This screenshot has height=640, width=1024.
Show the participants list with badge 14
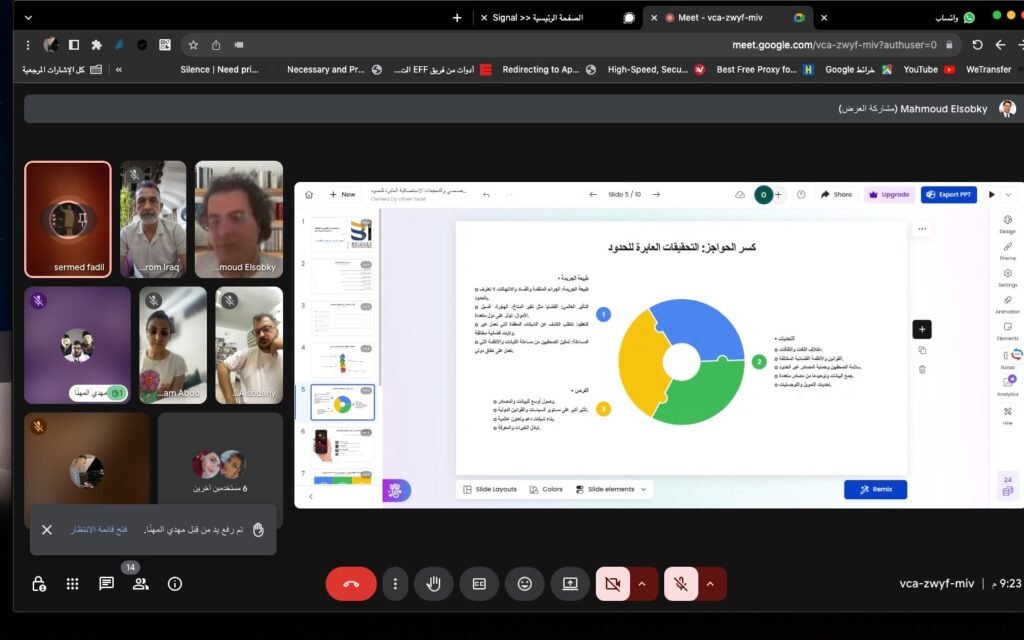click(140, 584)
